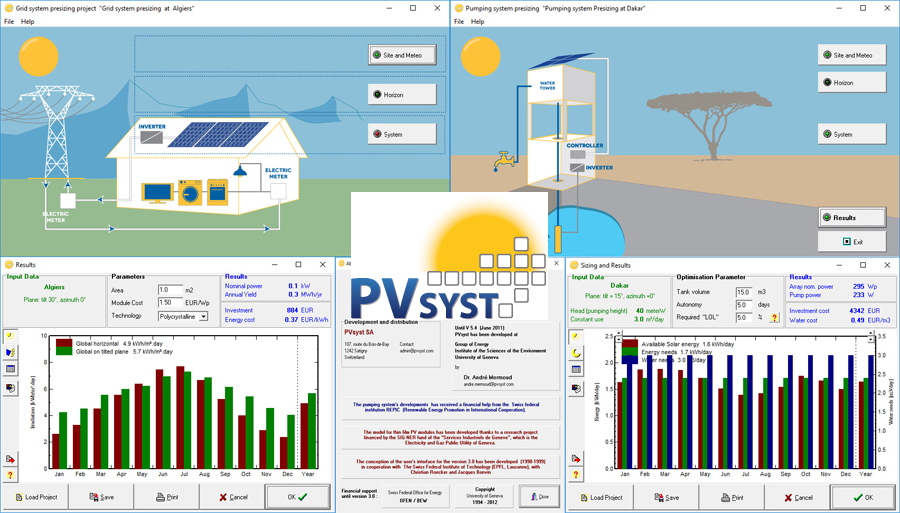Click the sun icon in Grid Results sidebar

tap(10, 336)
